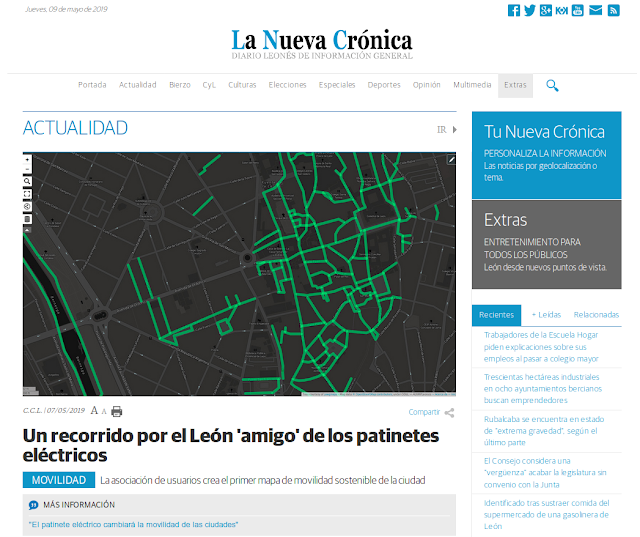Open the Facebook page icon
The image size is (640, 537).
[x=513, y=10]
